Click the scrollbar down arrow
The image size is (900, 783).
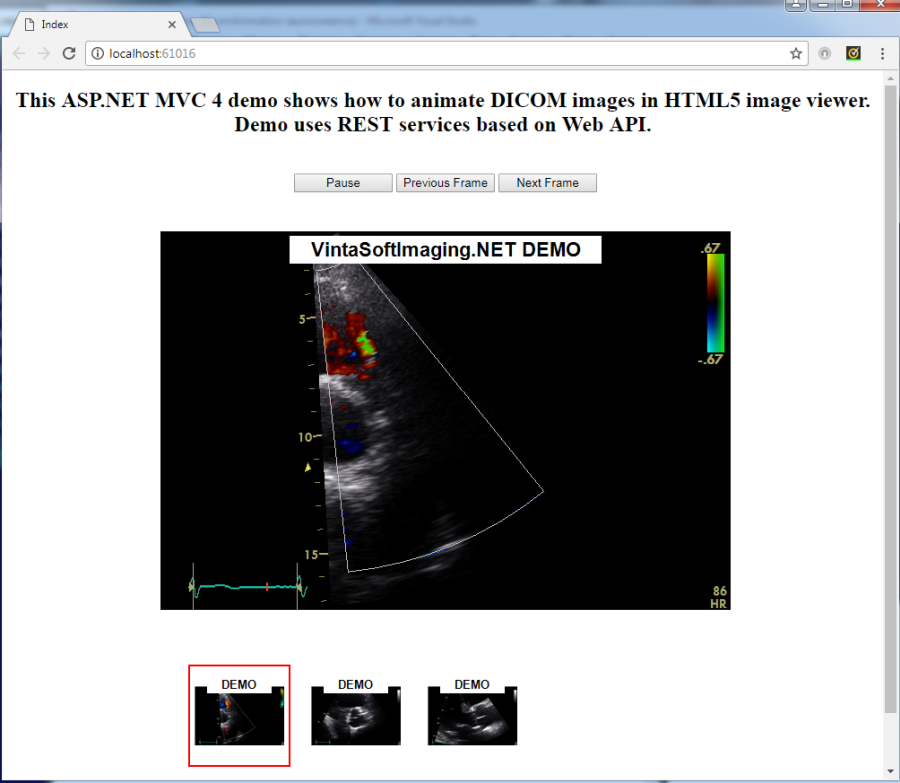(890, 771)
